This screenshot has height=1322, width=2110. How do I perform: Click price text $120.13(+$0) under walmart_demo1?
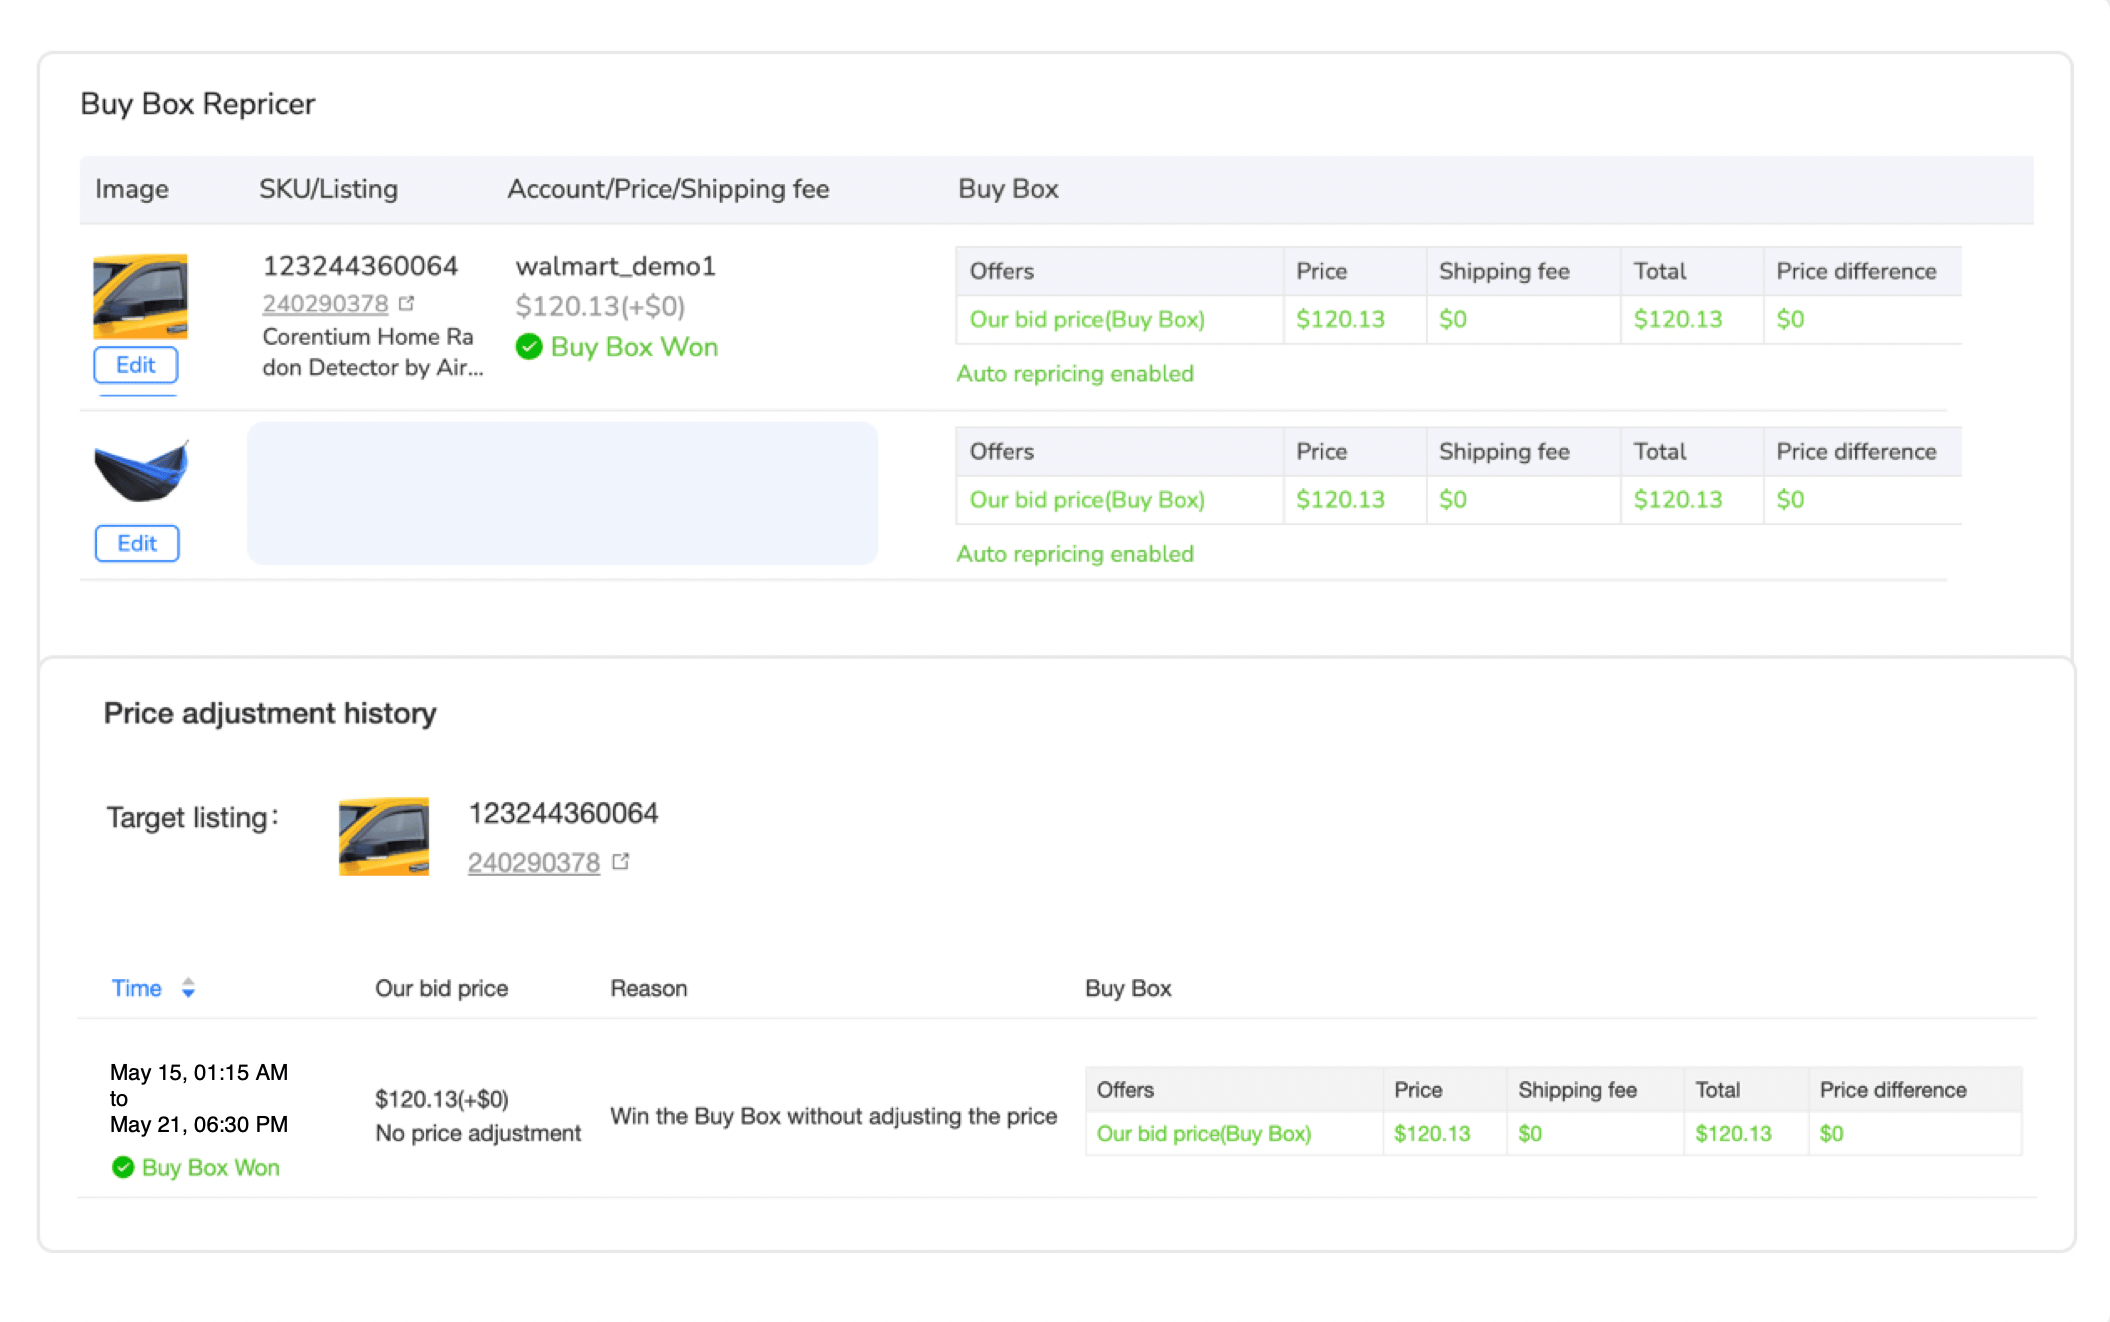click(600, 306)
